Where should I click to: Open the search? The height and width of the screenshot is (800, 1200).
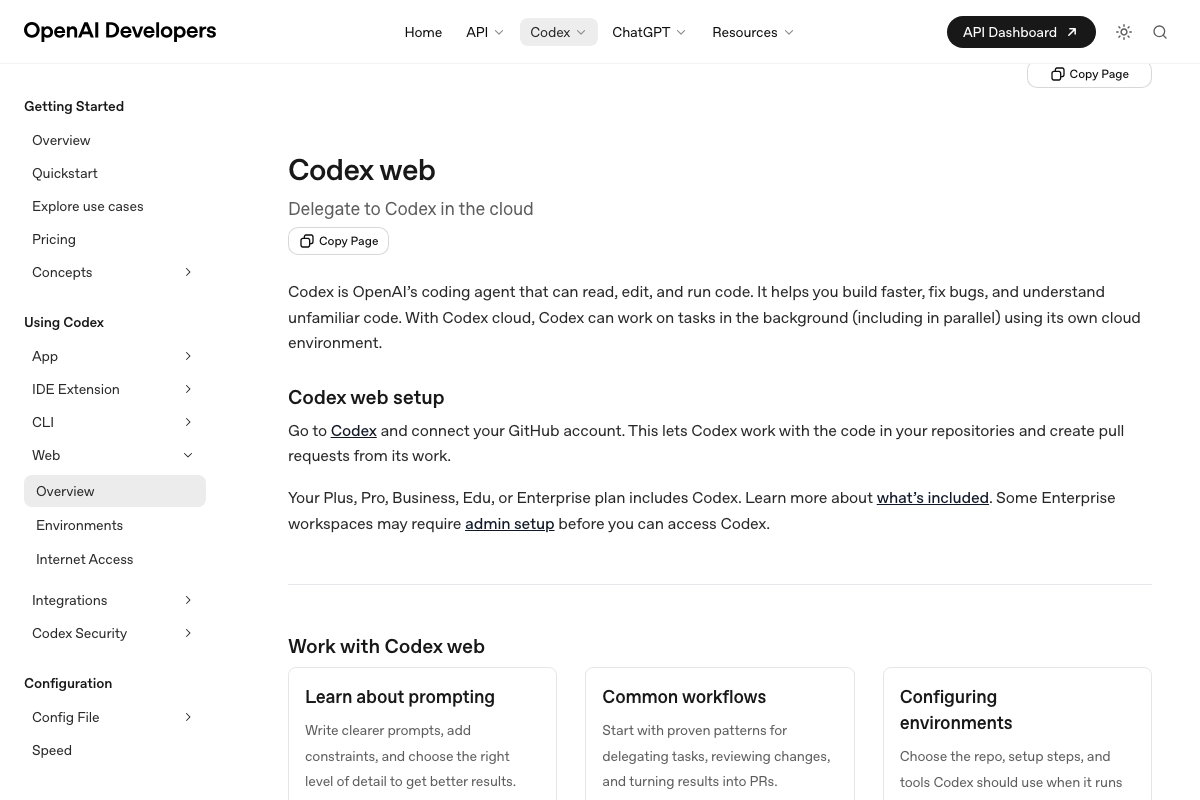(1160, 31)
